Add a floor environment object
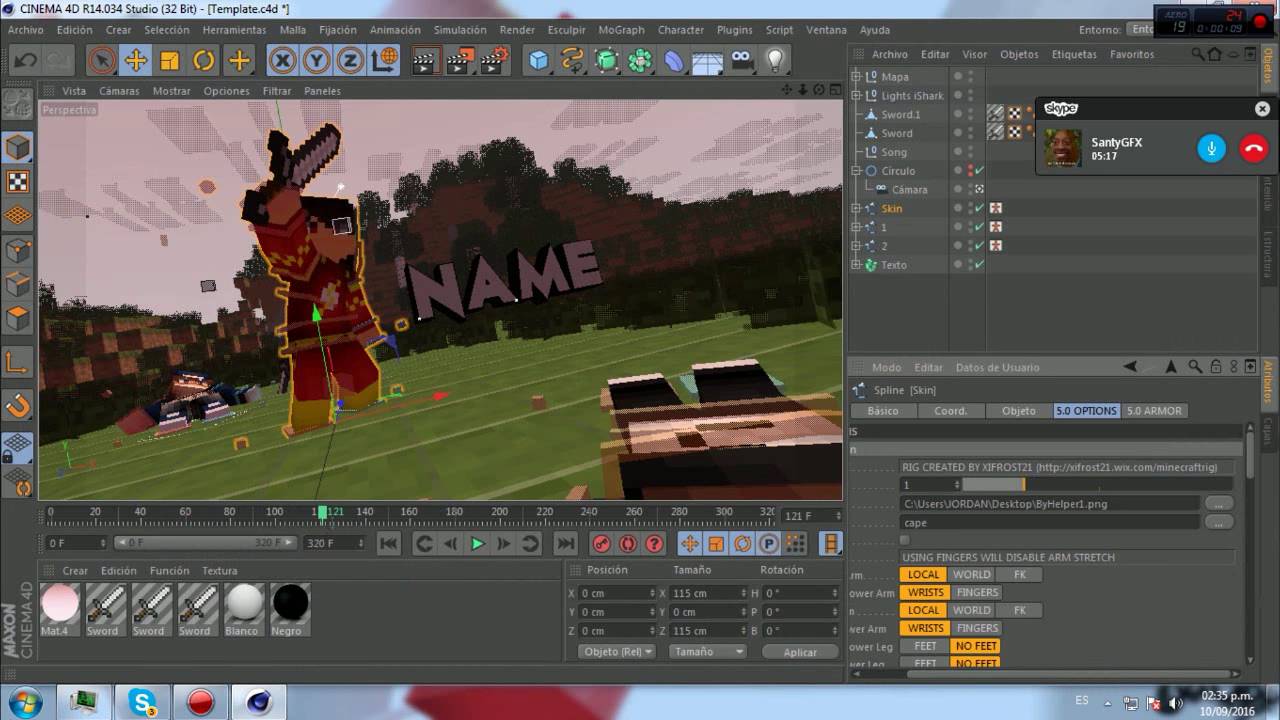 708,61
